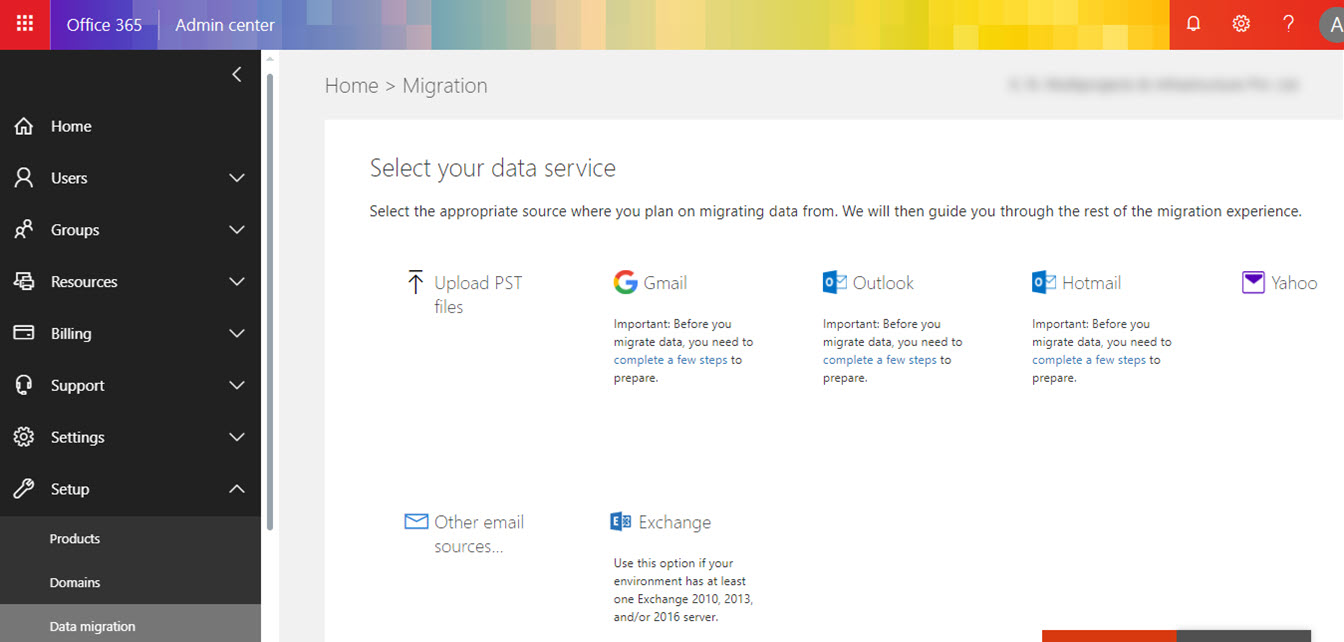The height and width of the screenshot is (642, 1344).
Task: Click Home in breadcrumb
Action: click(351, 86)
